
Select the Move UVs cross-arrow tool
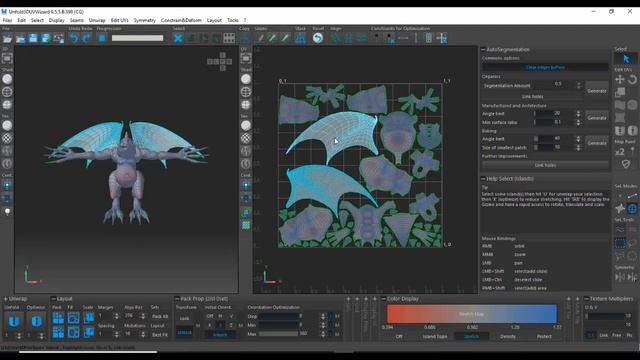(620, 79)
